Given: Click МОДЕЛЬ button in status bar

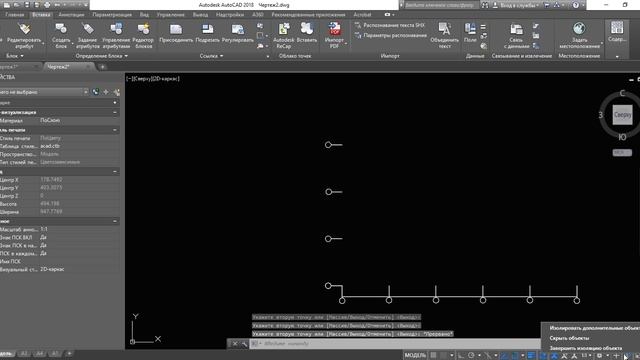Looking at the screenshot, I should (415, 356).
